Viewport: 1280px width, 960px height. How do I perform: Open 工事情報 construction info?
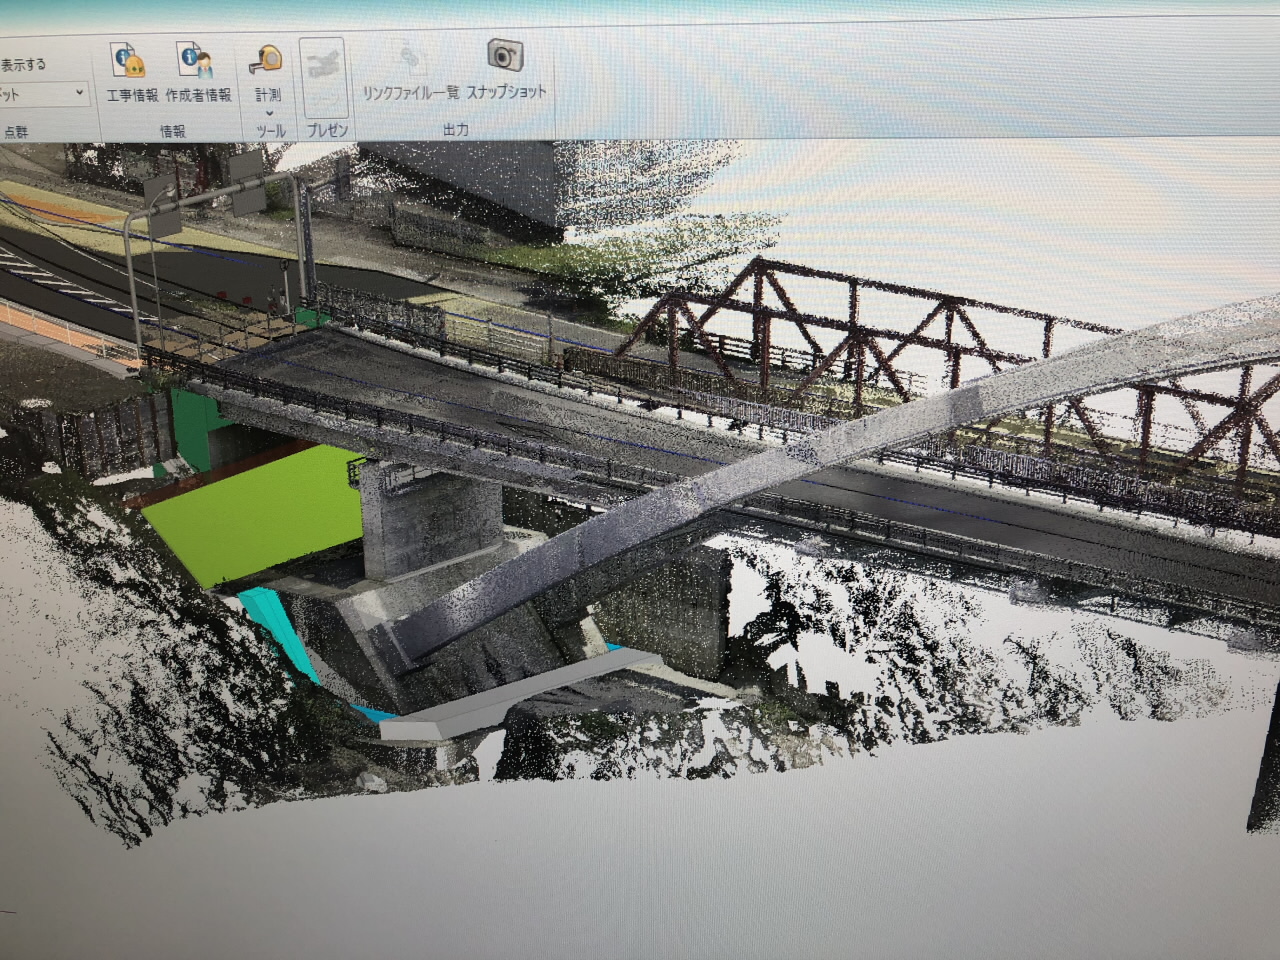[x=131, y=72]
